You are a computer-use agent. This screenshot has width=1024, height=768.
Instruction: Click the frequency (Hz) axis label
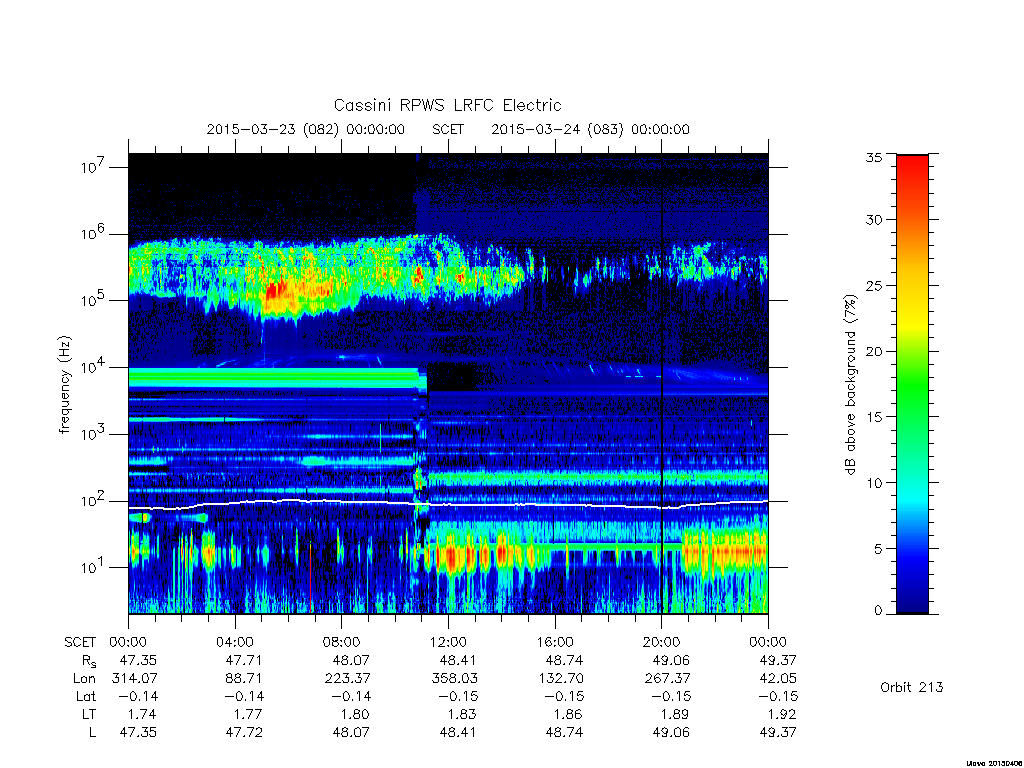[x=65, y=385]
